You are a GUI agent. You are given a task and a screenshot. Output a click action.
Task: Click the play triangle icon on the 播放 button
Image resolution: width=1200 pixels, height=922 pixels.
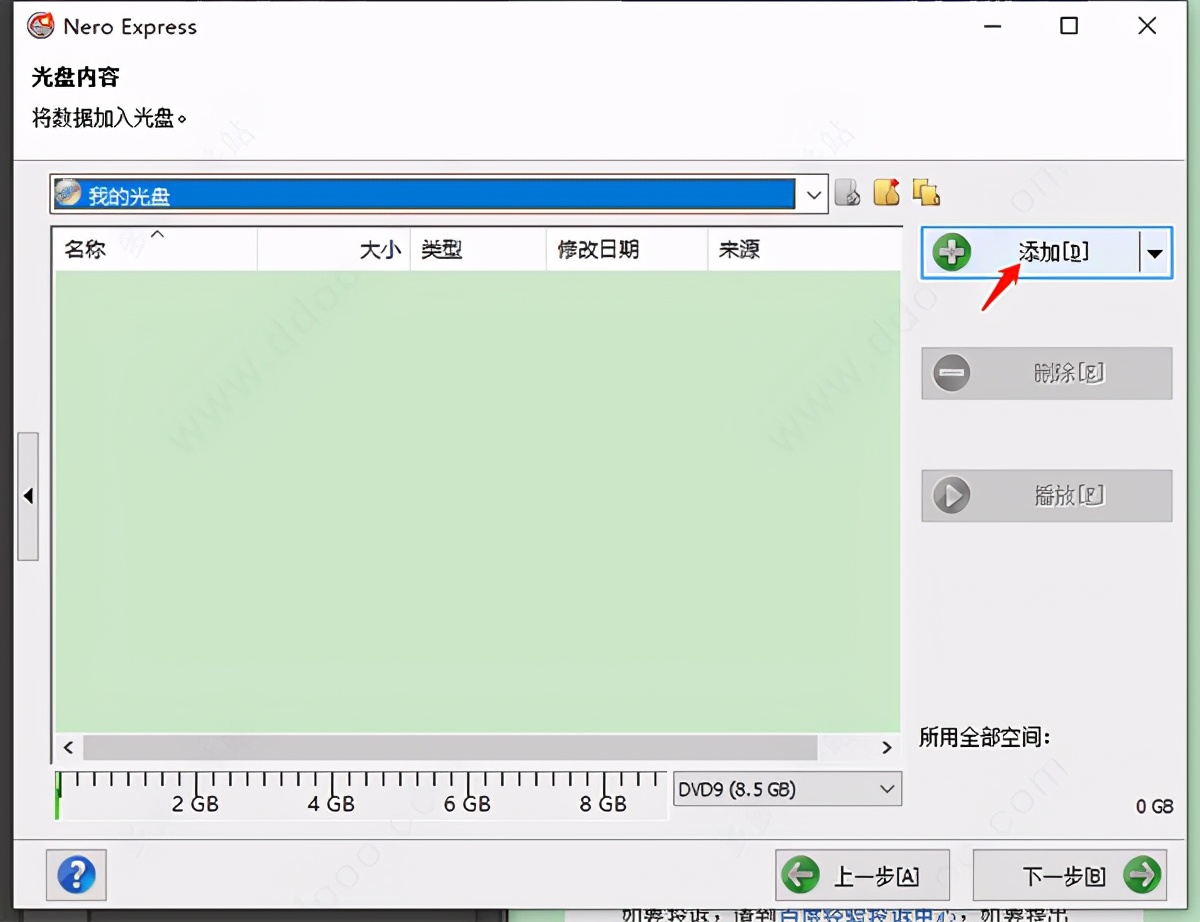[x=951, y=495]
